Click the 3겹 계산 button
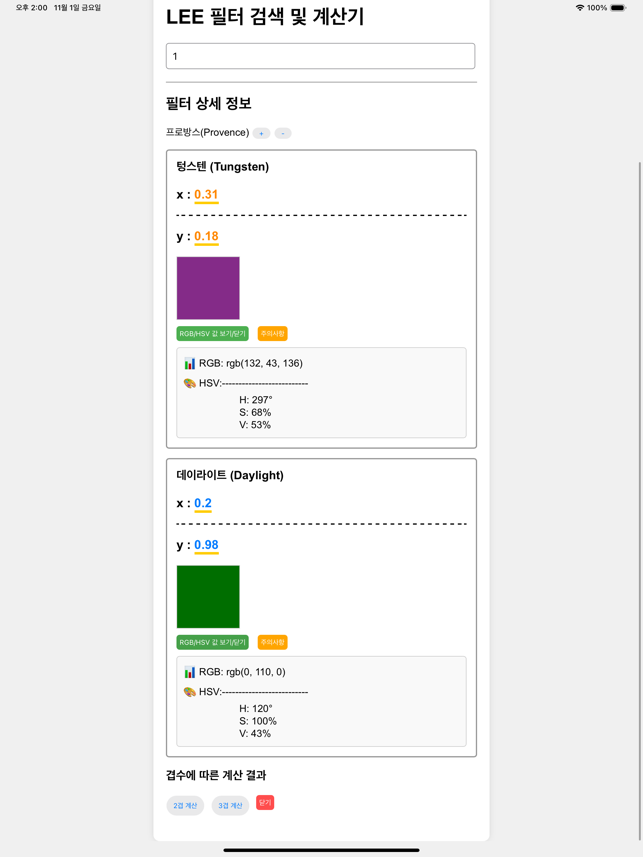Image resolution: width=643 pixels, height=857 pixels. (230, 806)
